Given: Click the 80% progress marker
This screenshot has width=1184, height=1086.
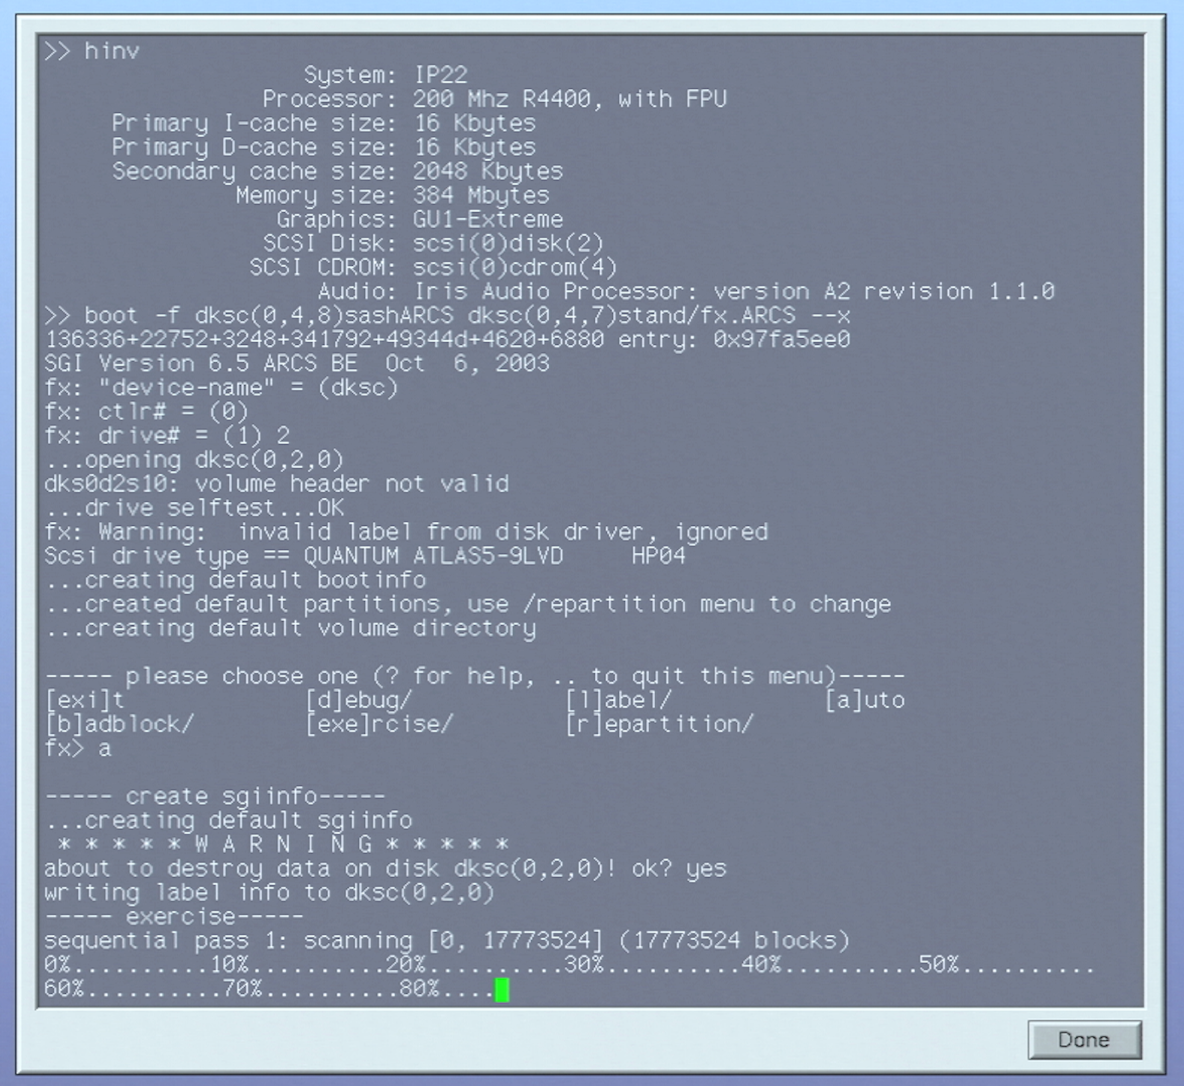Looking at the screenshot, I should coord(419,989).
